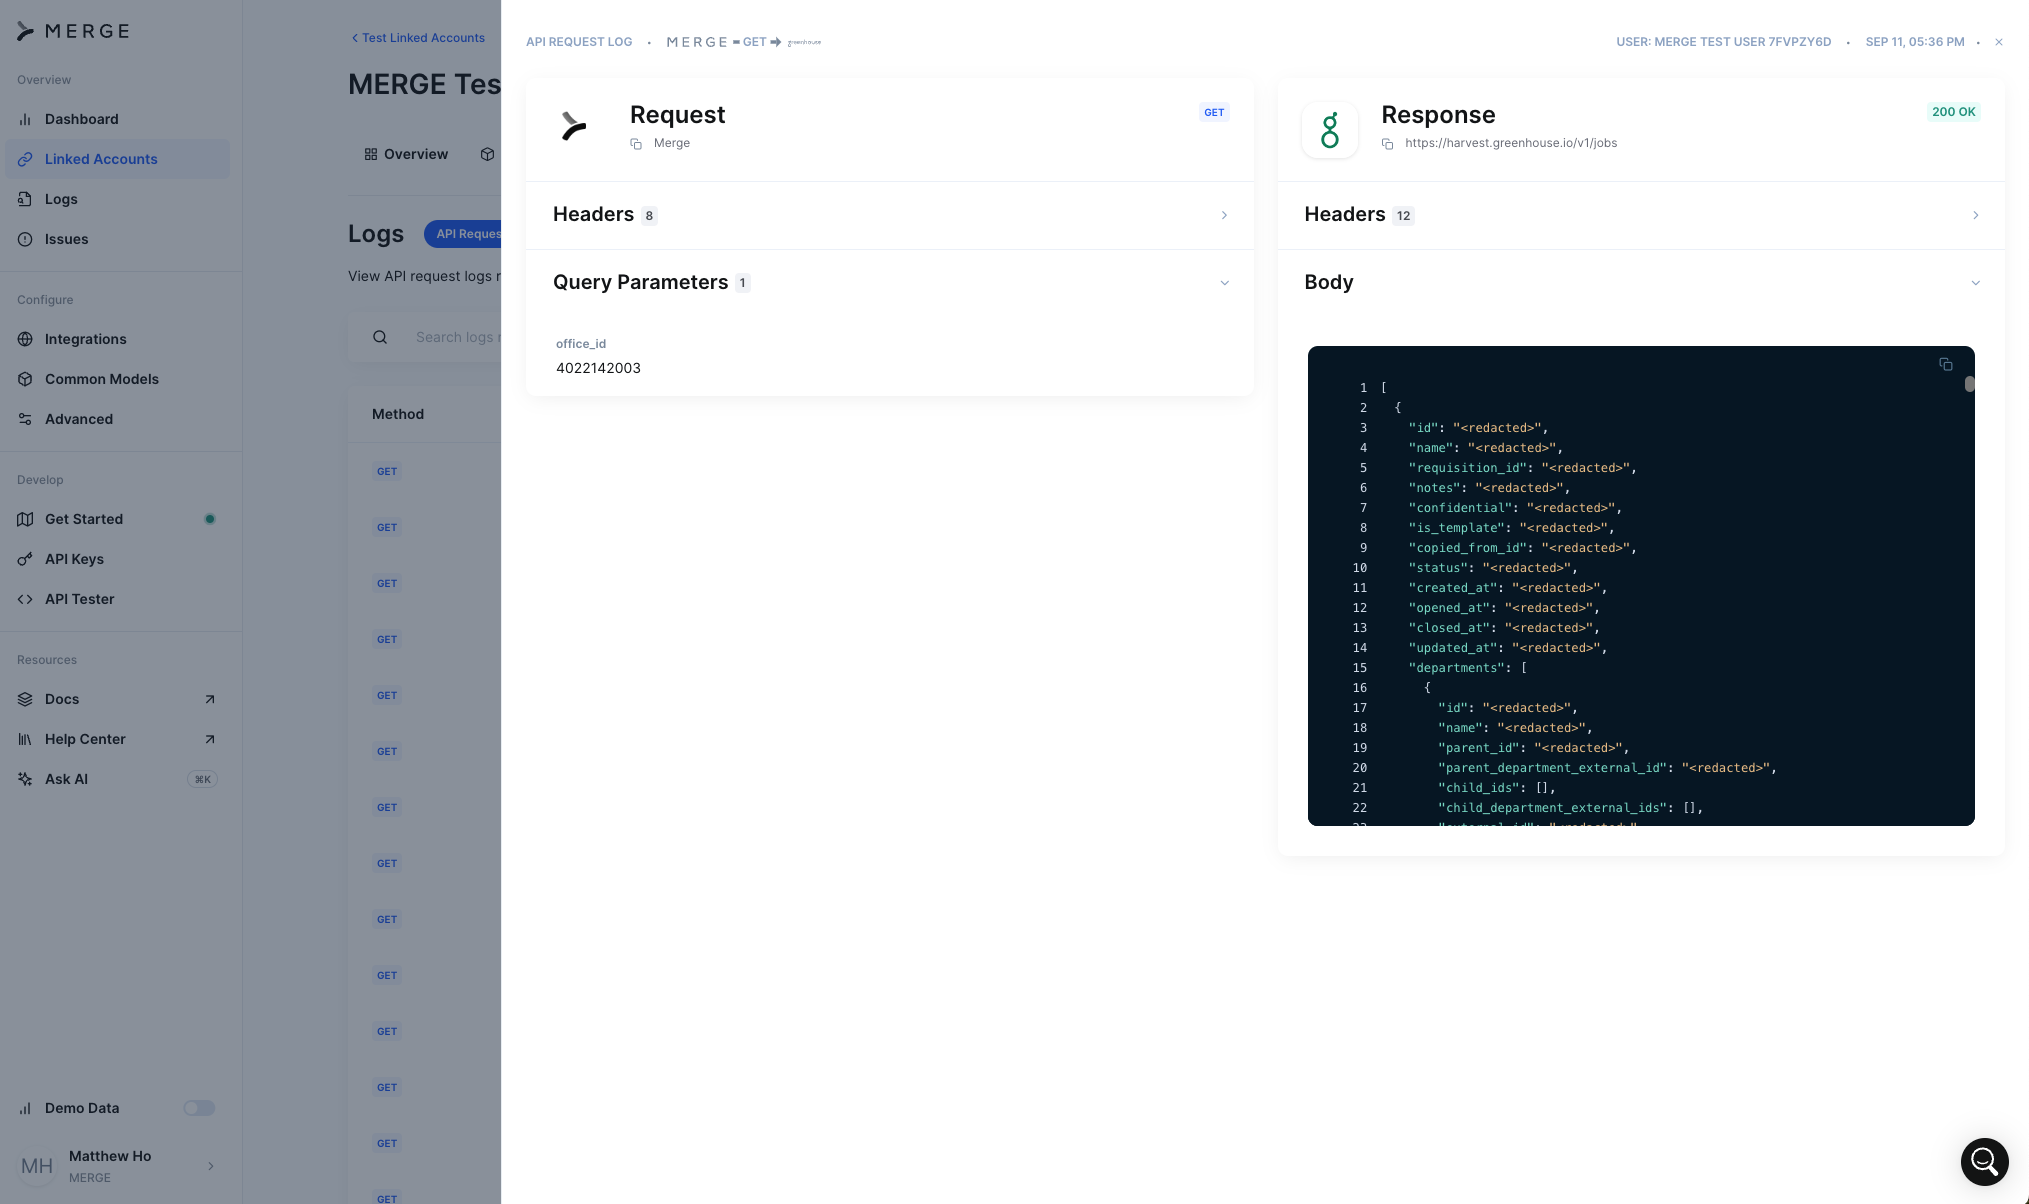The width and height of the screenshot is (2029, 1204).
Task: Copy the Merge request source
Action: (636, 144)
